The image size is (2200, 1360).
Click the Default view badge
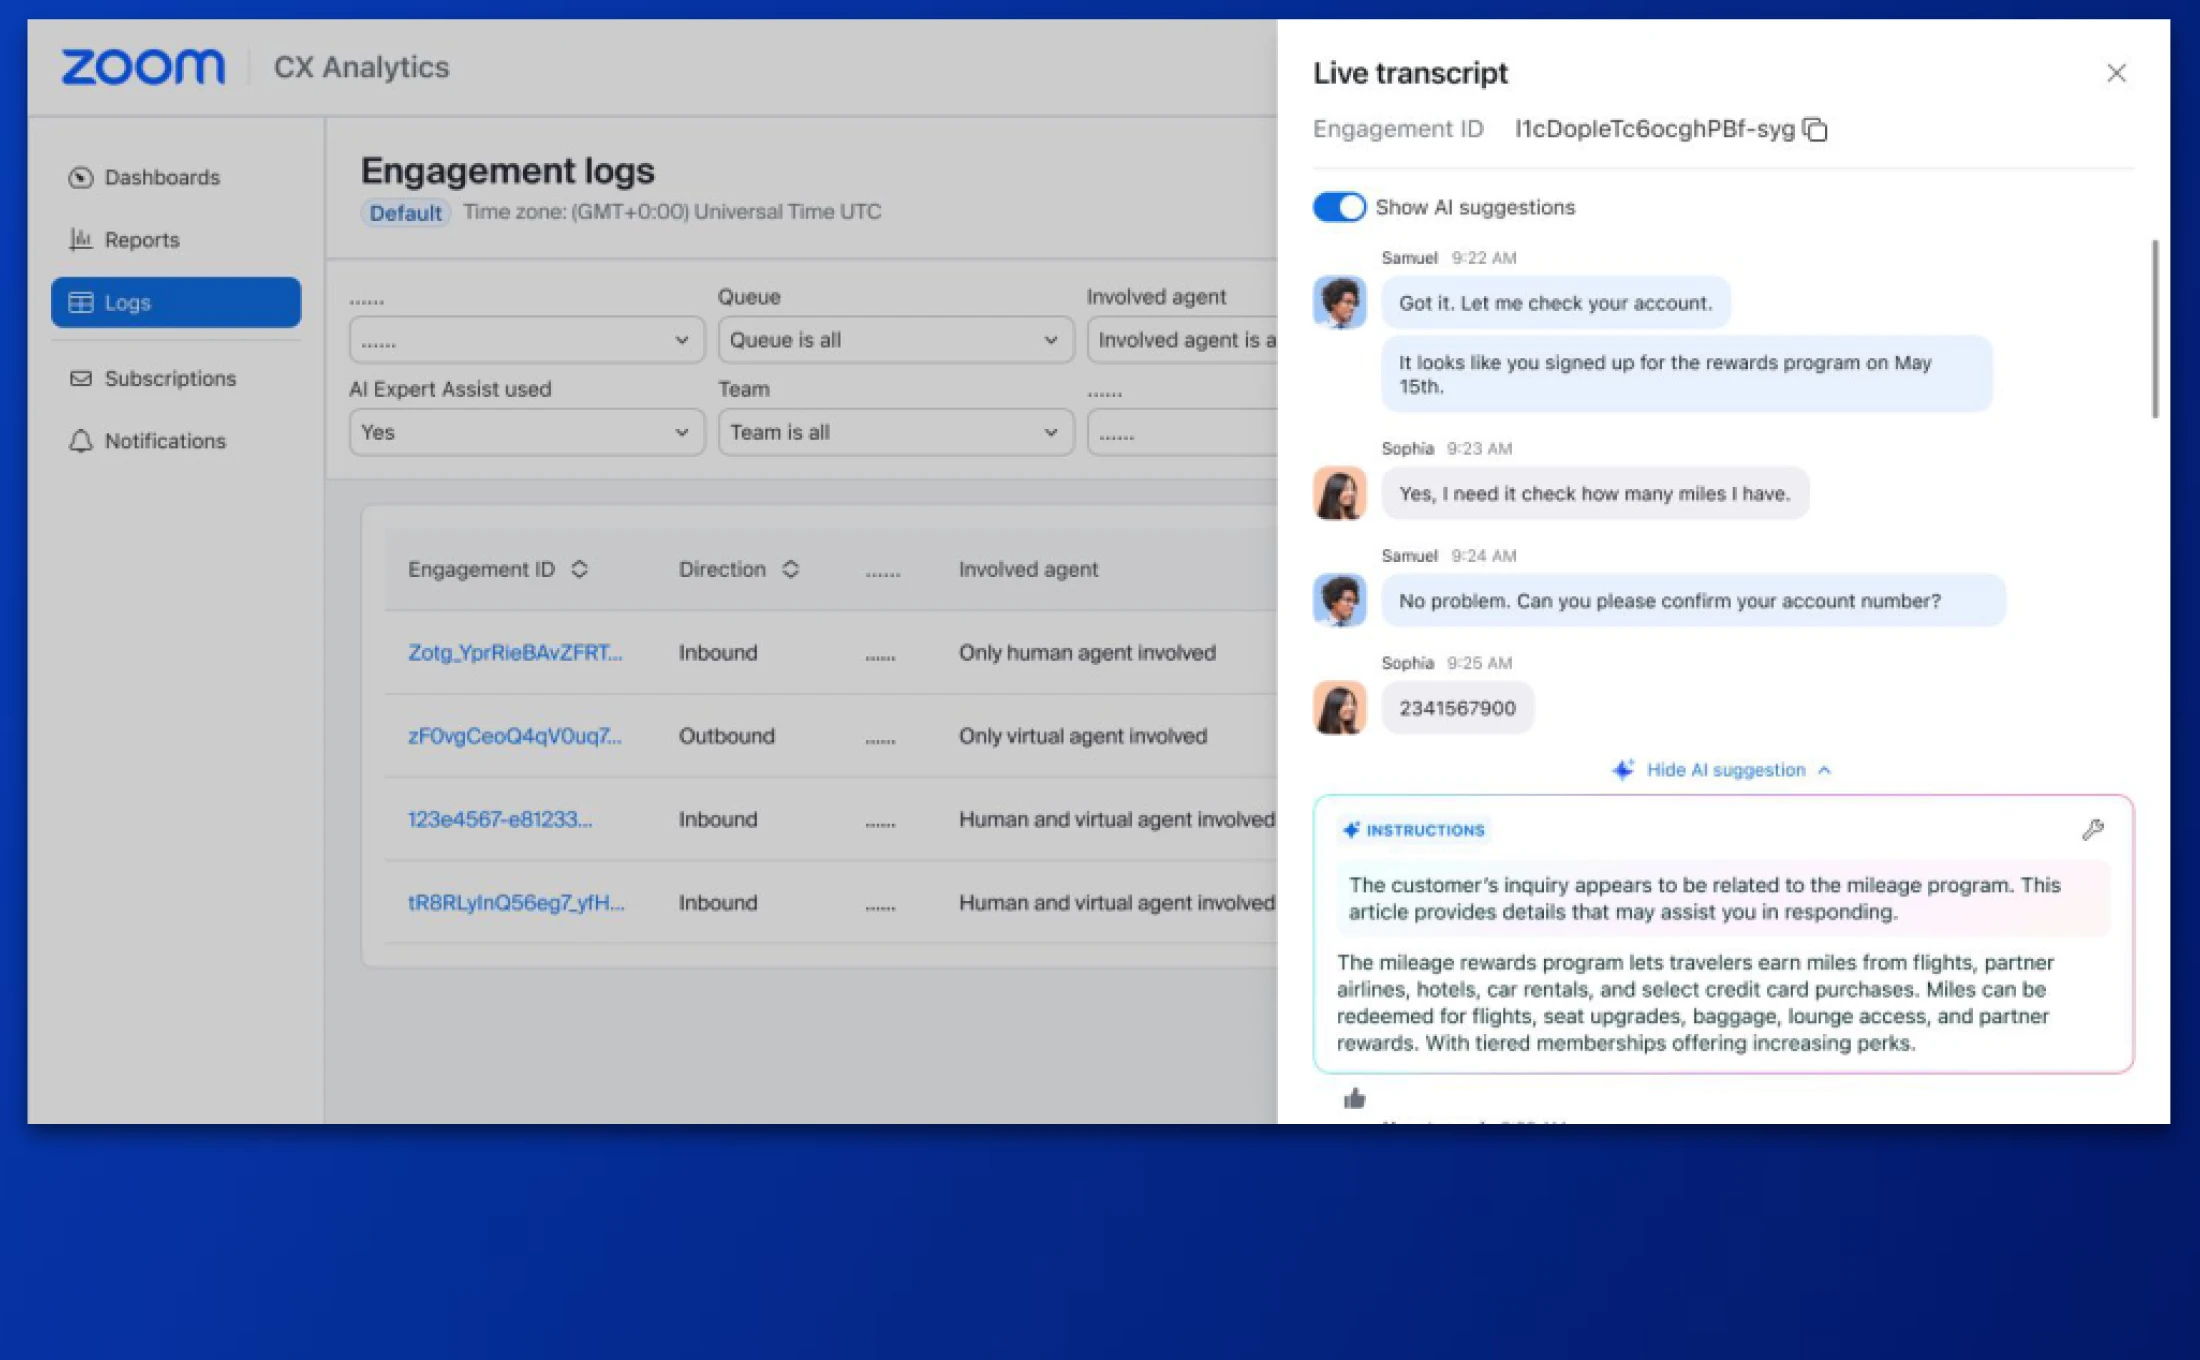point(405,212)
